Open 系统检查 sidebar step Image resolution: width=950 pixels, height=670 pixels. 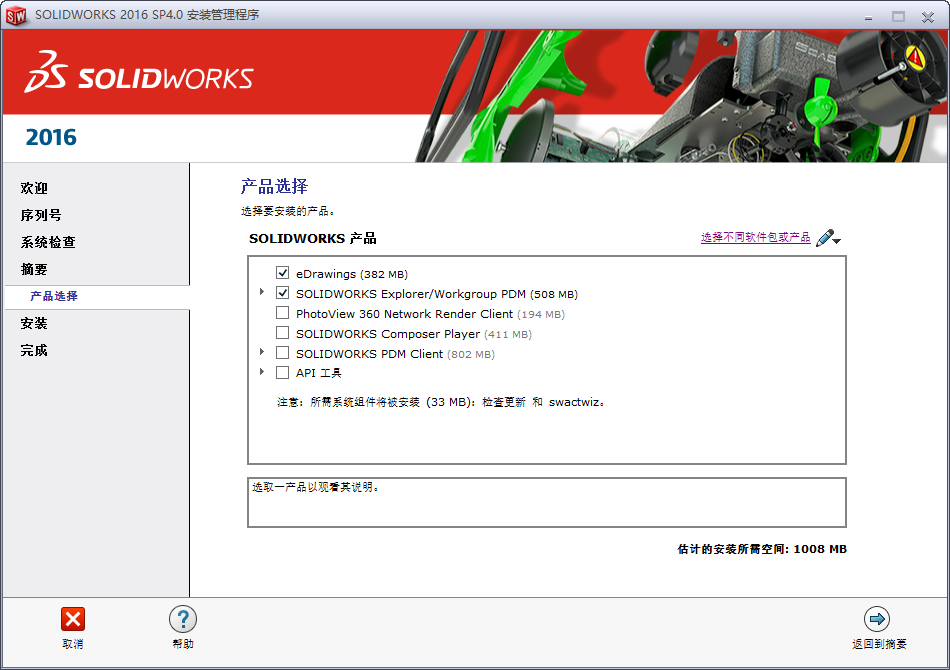click(x=48, y=242)
